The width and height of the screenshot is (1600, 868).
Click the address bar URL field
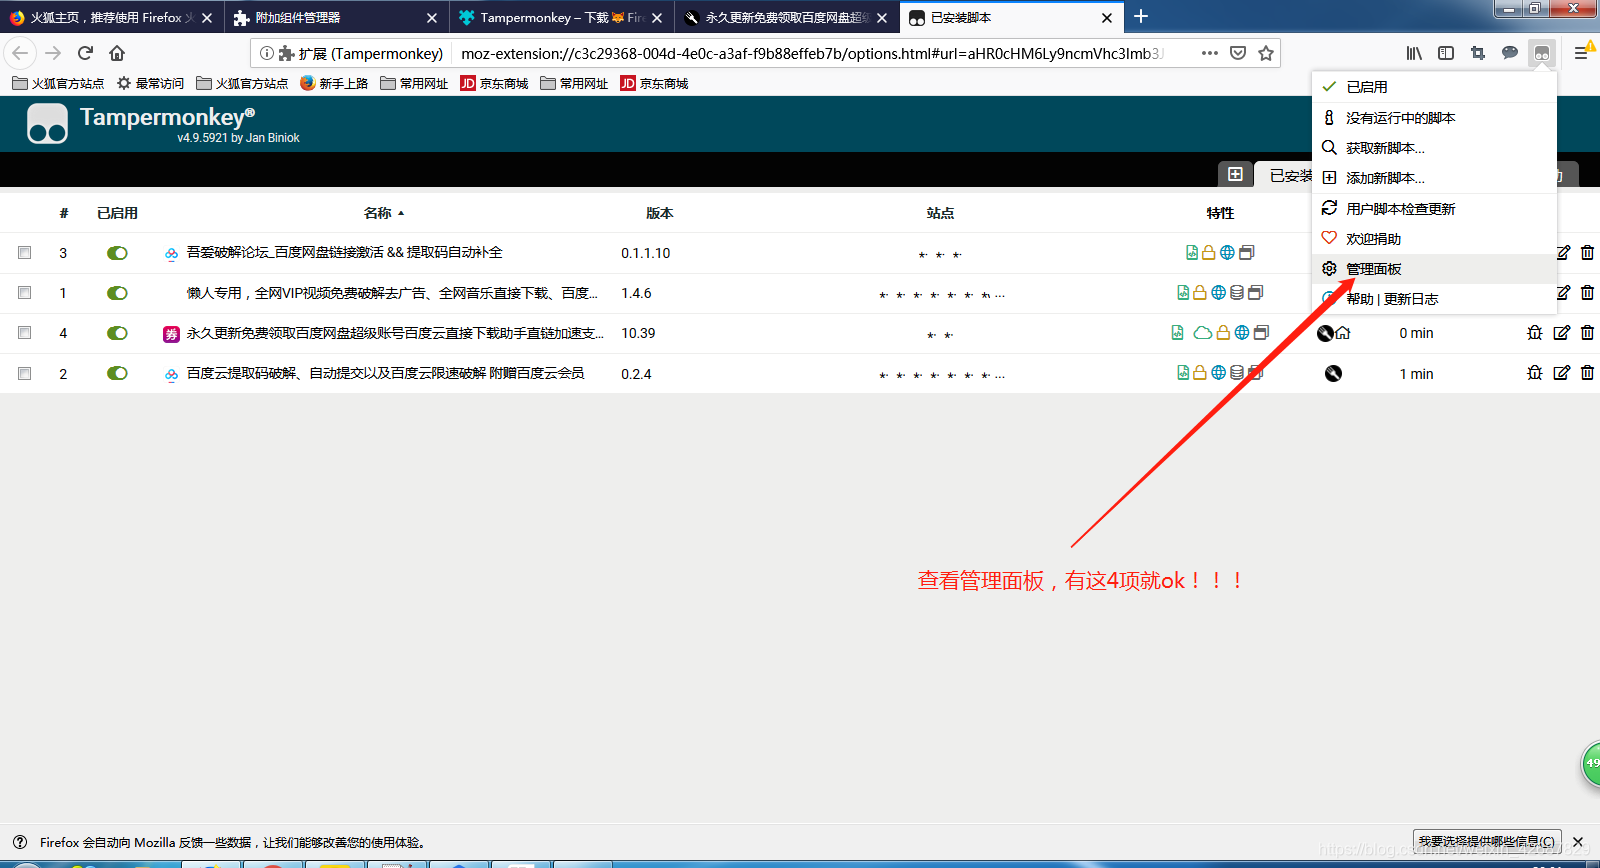pos(812,53)
